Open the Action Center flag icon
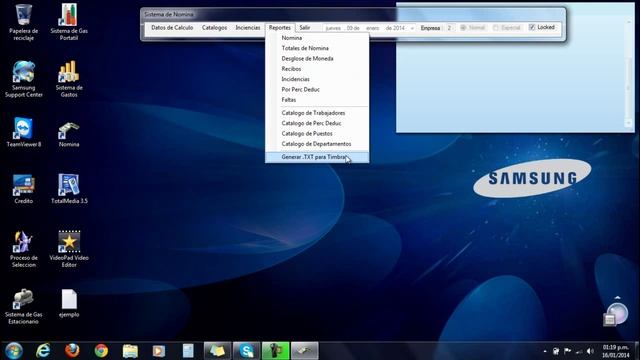The image size is (640, 360). tap(567, 351)
